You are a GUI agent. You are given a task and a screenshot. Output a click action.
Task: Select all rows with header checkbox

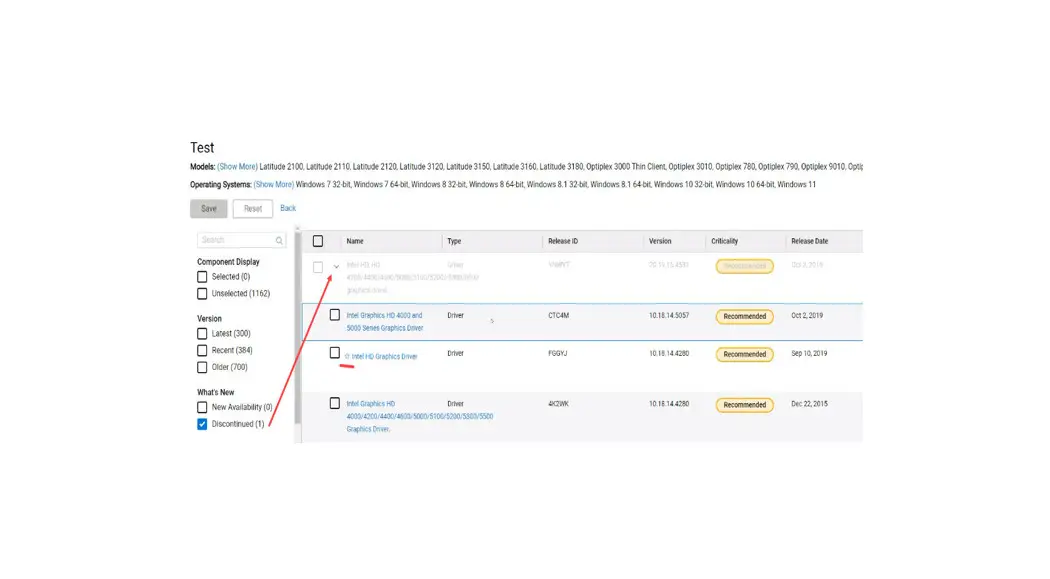[x=318, y=241]
